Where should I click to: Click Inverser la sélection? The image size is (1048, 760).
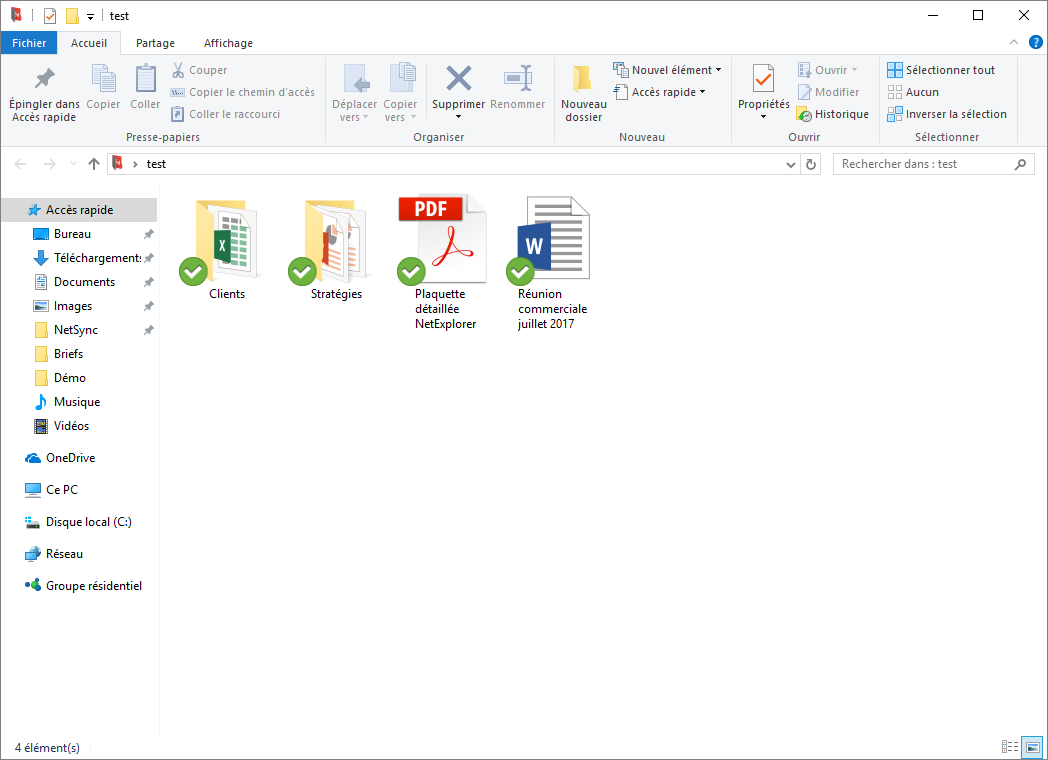(x=947, y=114)
